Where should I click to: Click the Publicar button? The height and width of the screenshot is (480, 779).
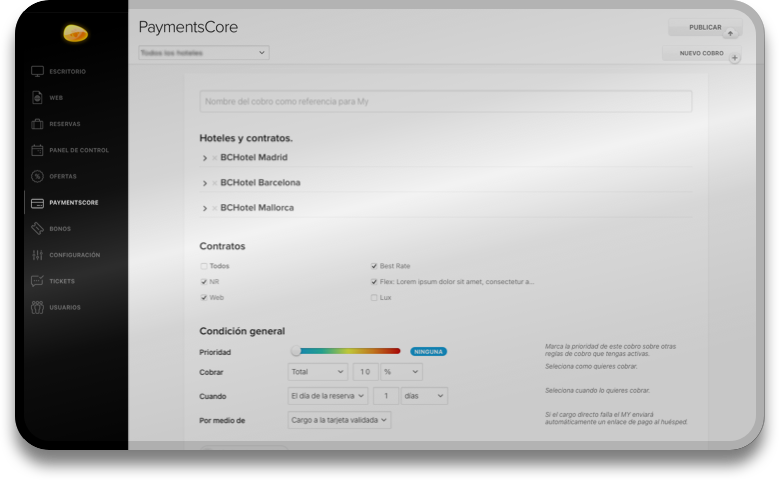705,27
